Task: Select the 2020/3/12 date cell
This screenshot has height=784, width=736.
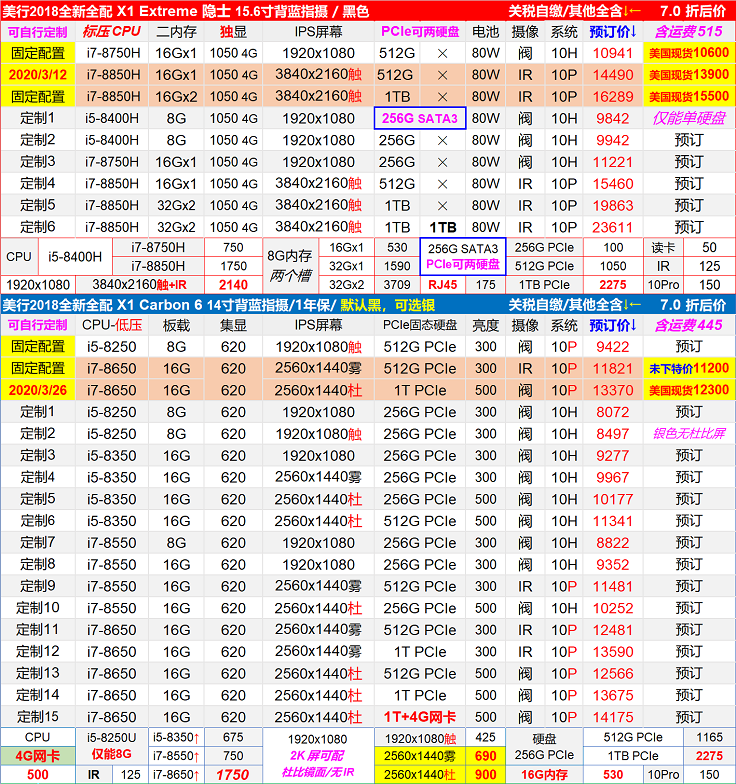Action: (37, 75)
